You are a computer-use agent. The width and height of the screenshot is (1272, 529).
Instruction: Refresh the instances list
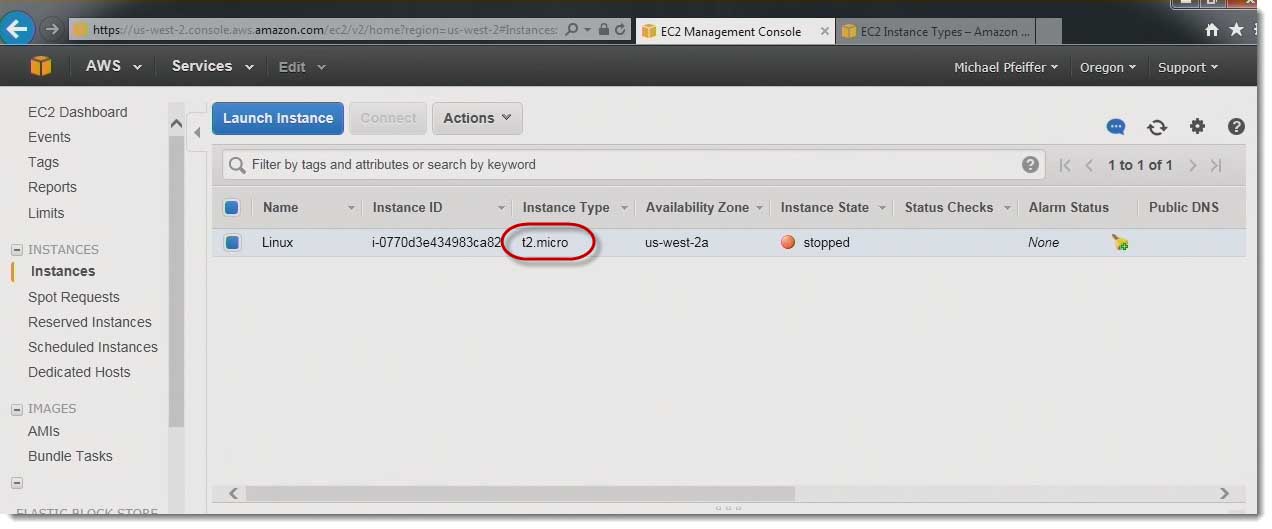(1157, 127)
